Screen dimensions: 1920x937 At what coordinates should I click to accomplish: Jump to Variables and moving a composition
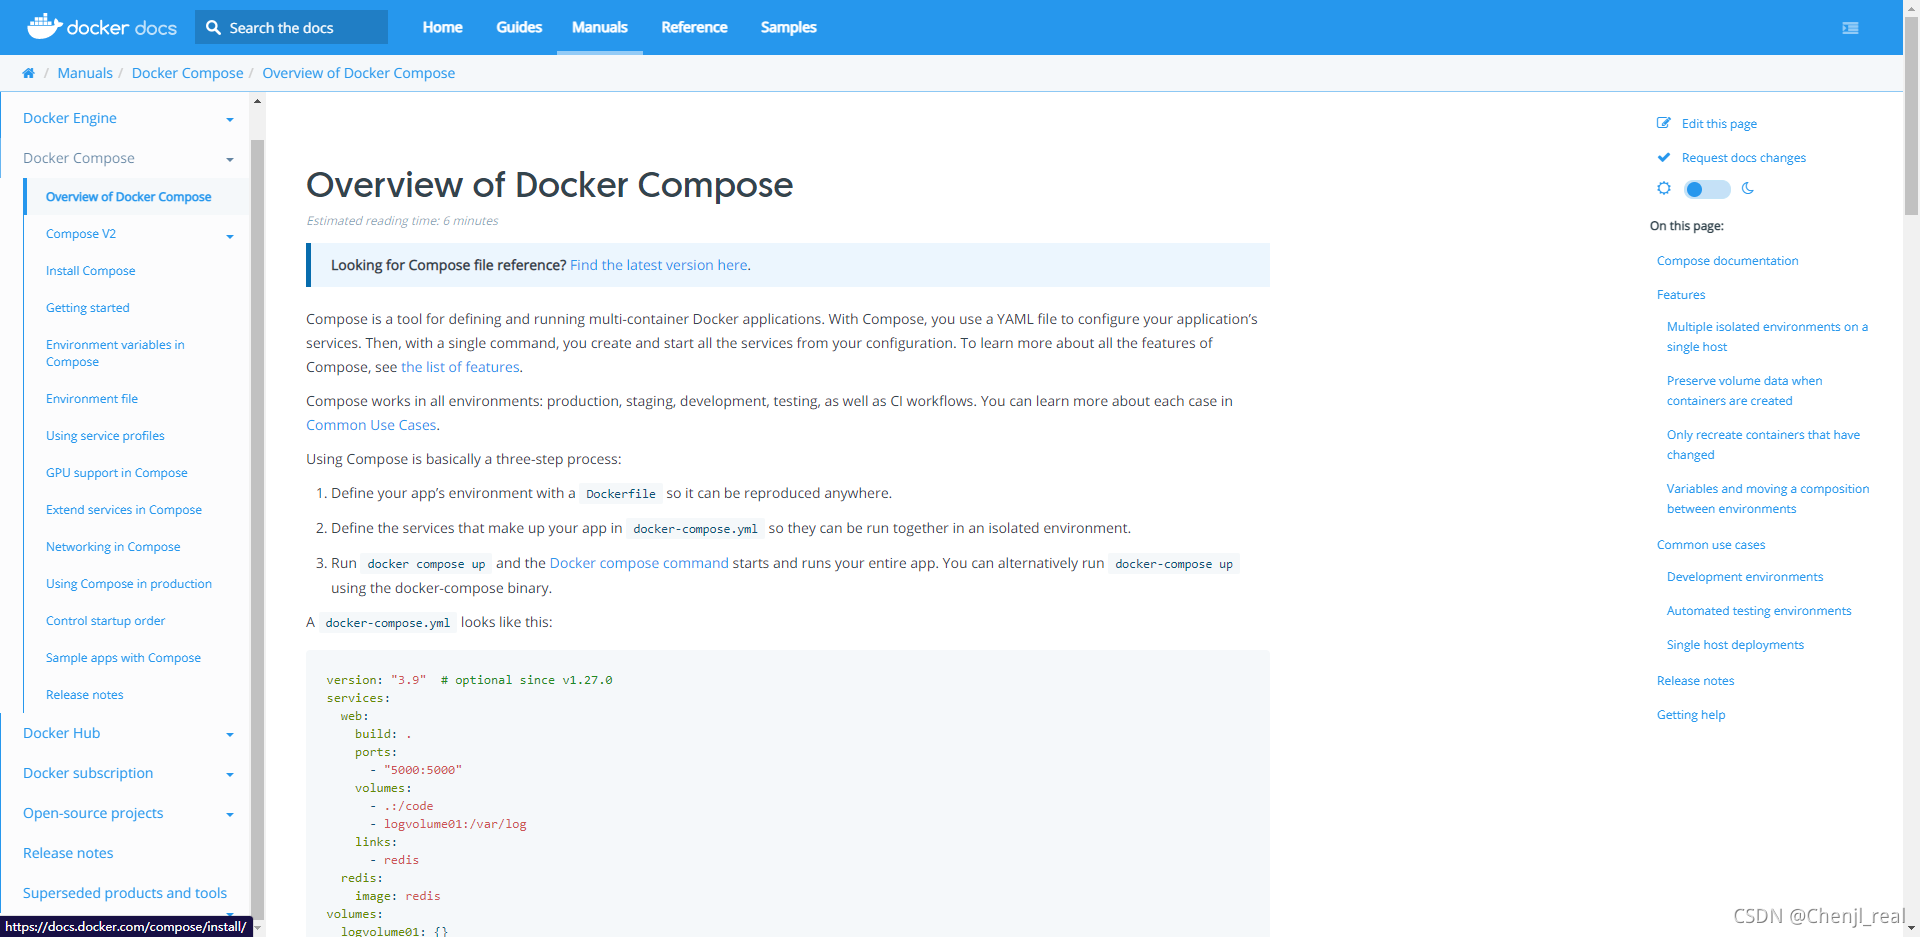pos(1768,499)
